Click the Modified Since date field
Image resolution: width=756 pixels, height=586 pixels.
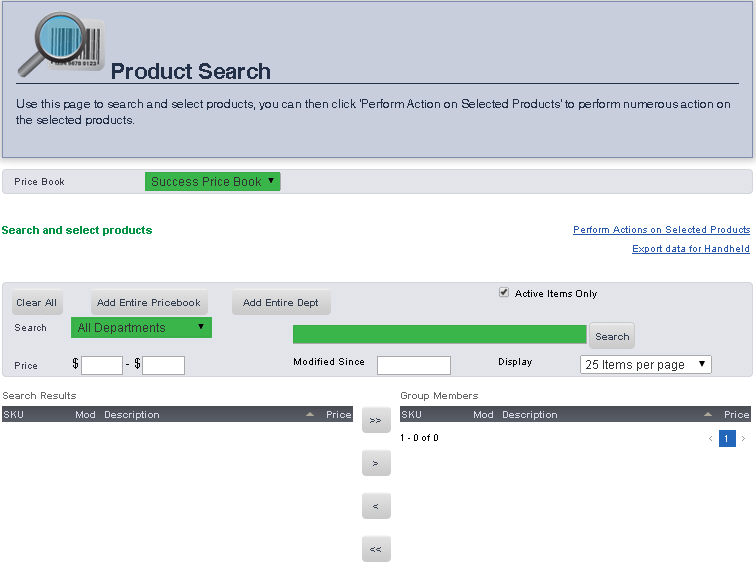click(x=413, y=365)
